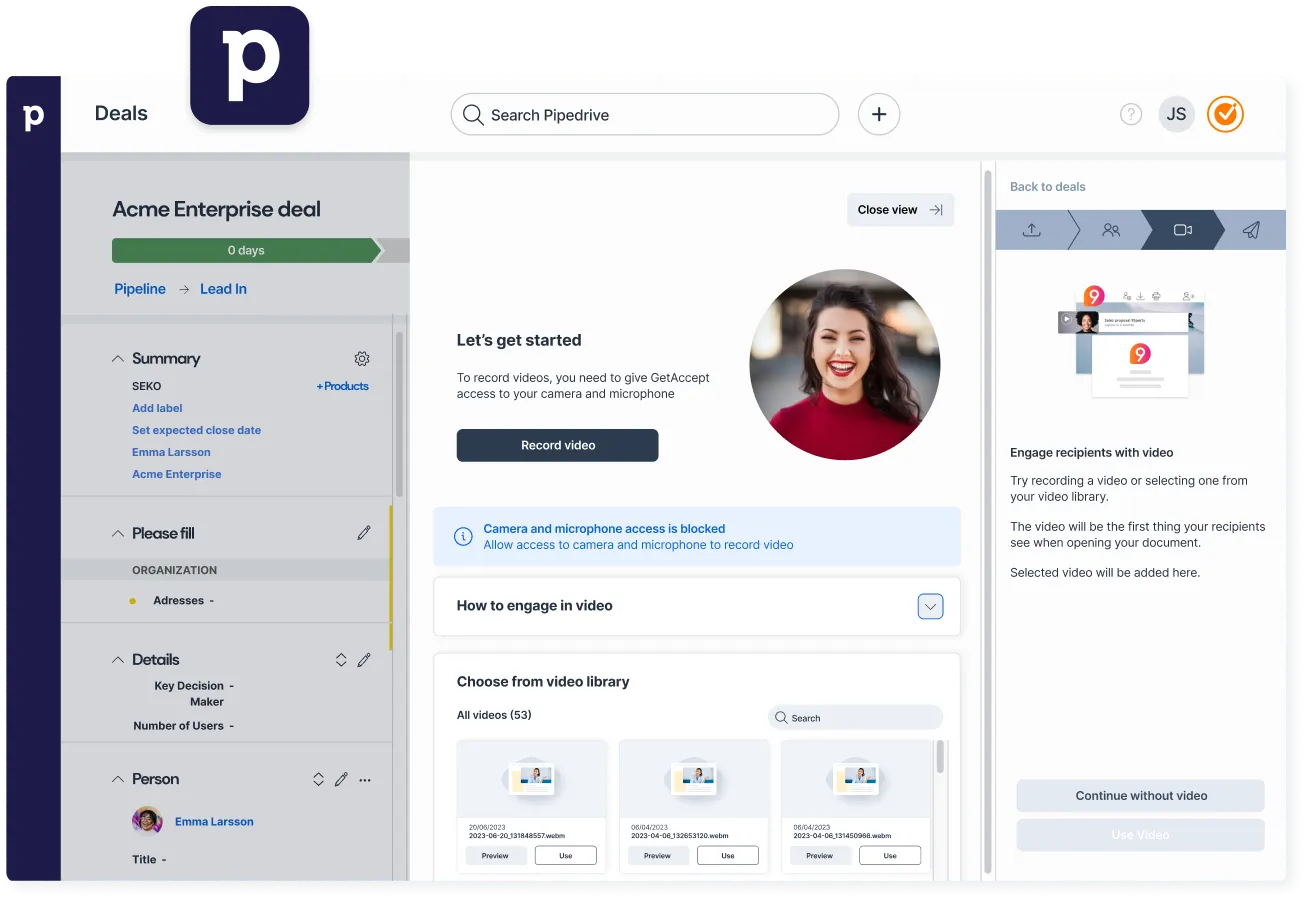Open the Acme Enterprise organization link
The image size is (1306, 899).
[177, 474]
